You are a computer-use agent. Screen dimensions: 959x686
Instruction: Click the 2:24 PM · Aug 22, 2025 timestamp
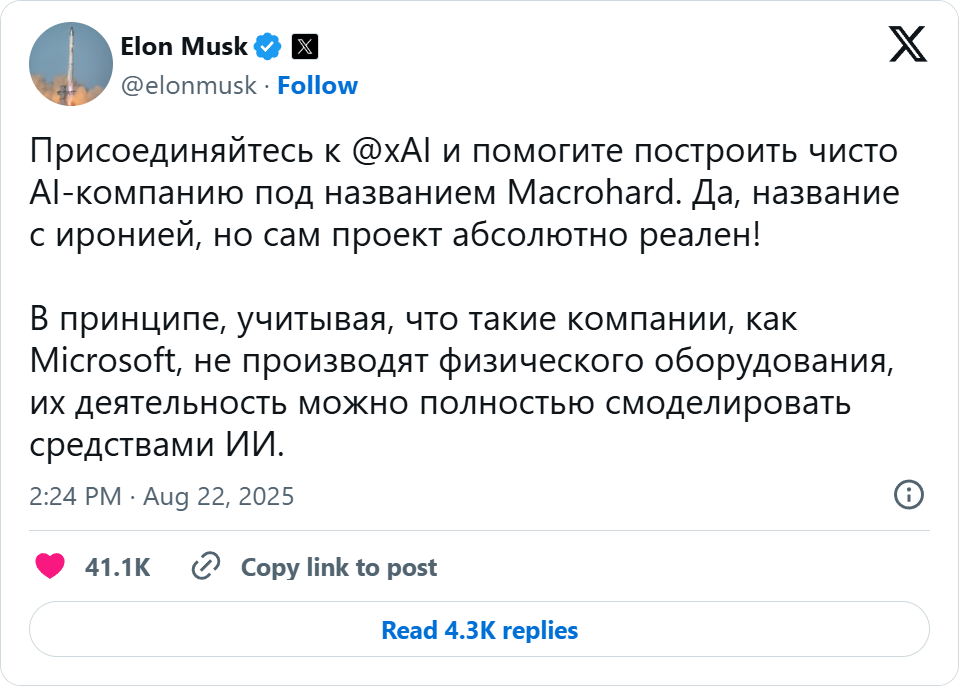point(162,496)
